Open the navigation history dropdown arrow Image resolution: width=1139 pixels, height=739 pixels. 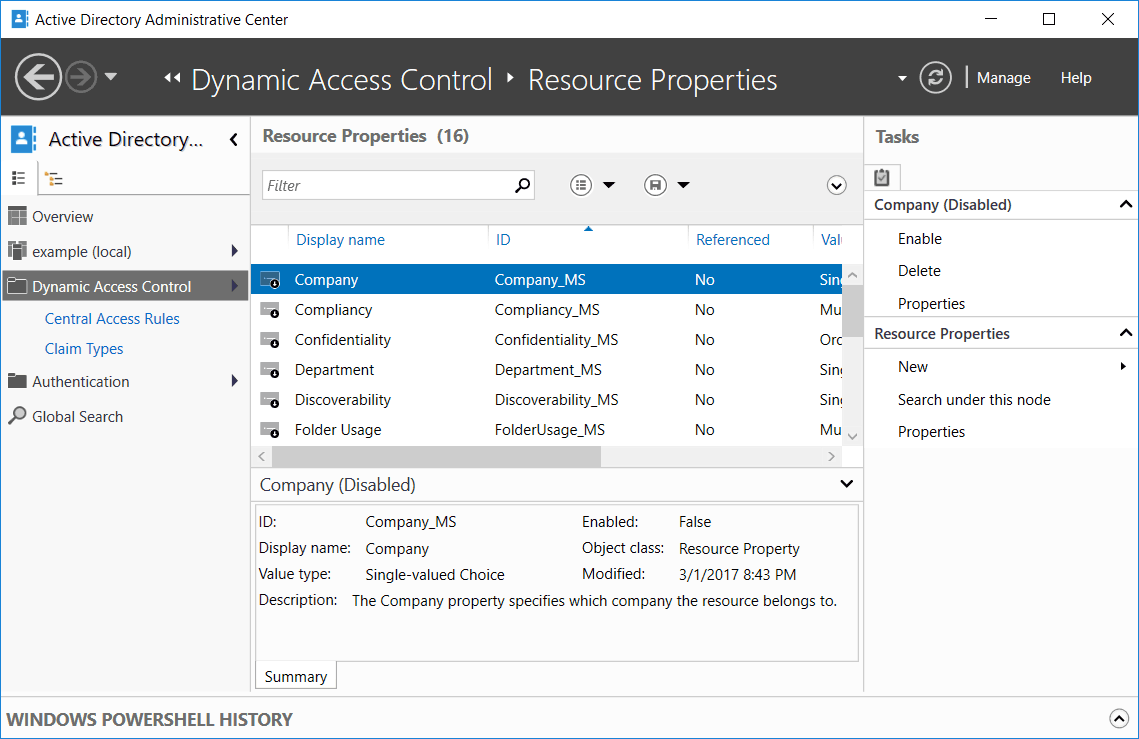[x=110, y=76]
